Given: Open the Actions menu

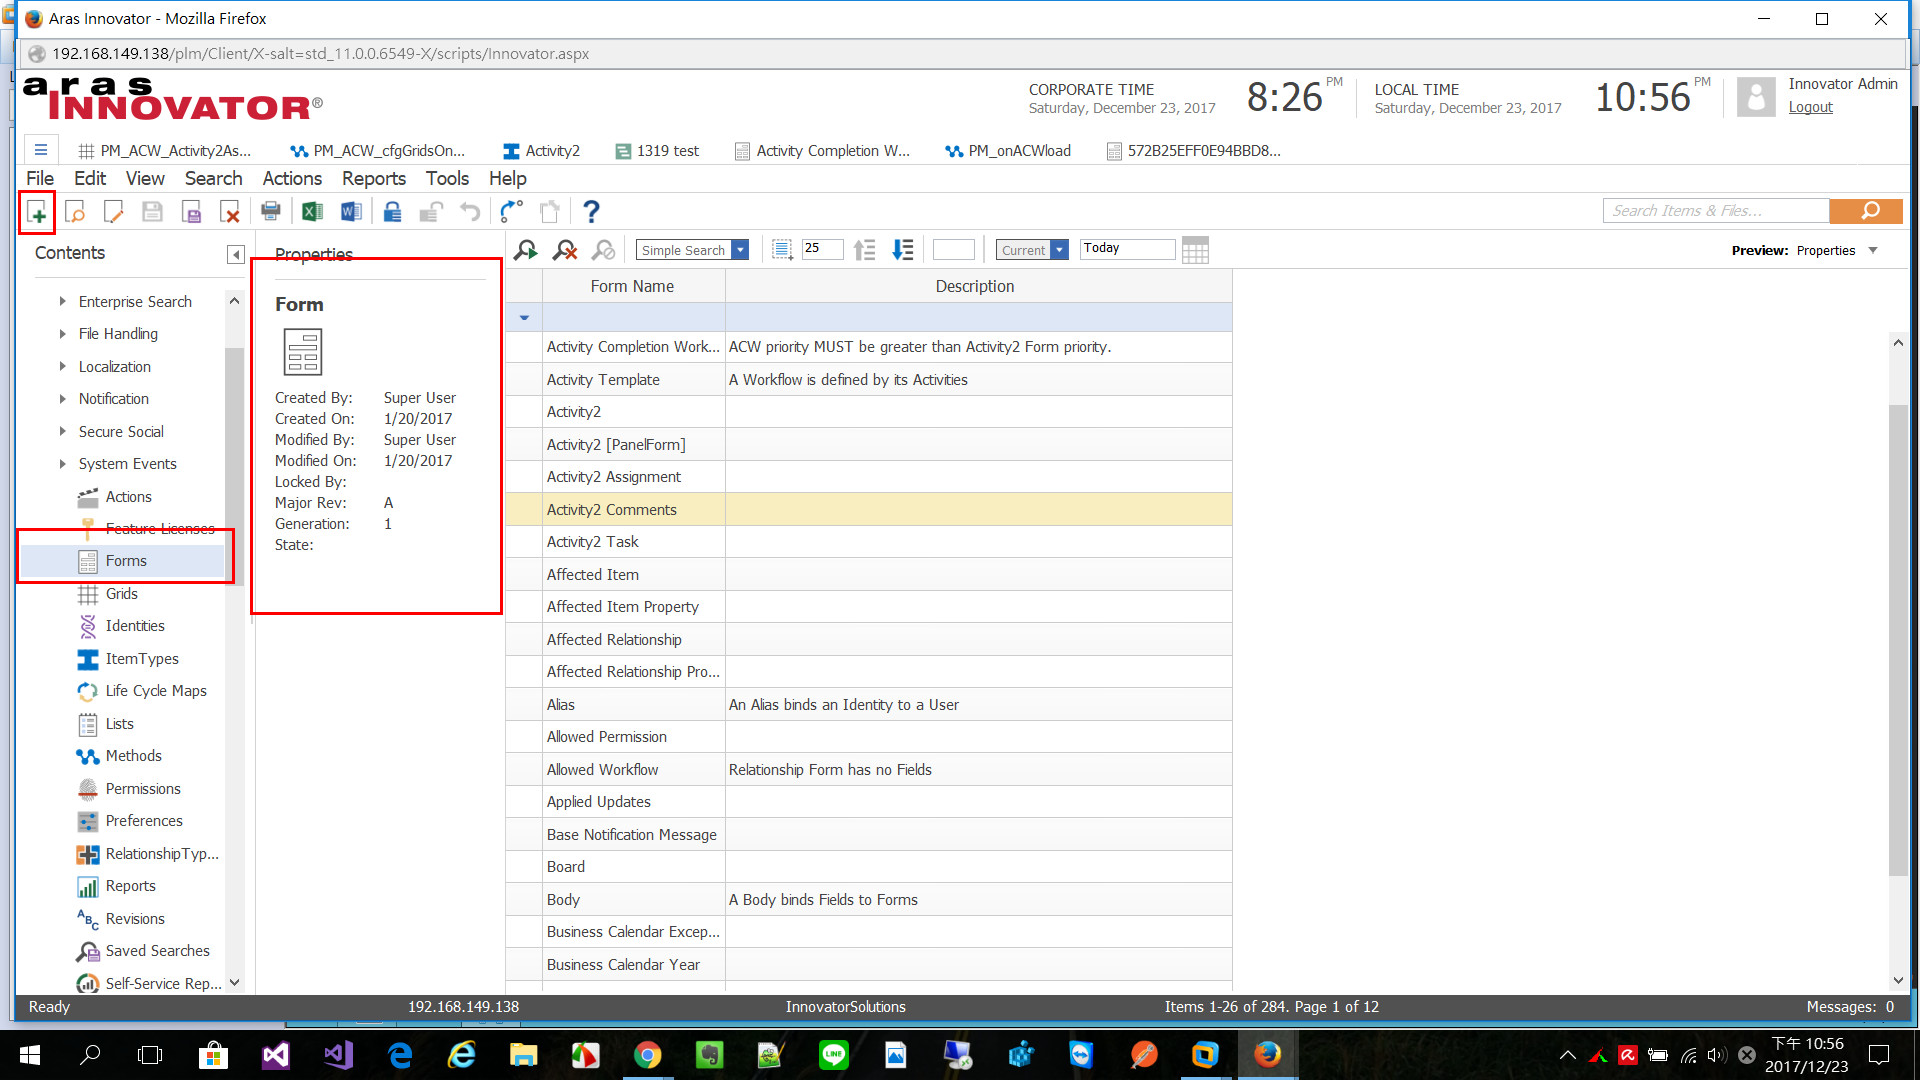Looking at the screenshot, I should tap(292, 179).
